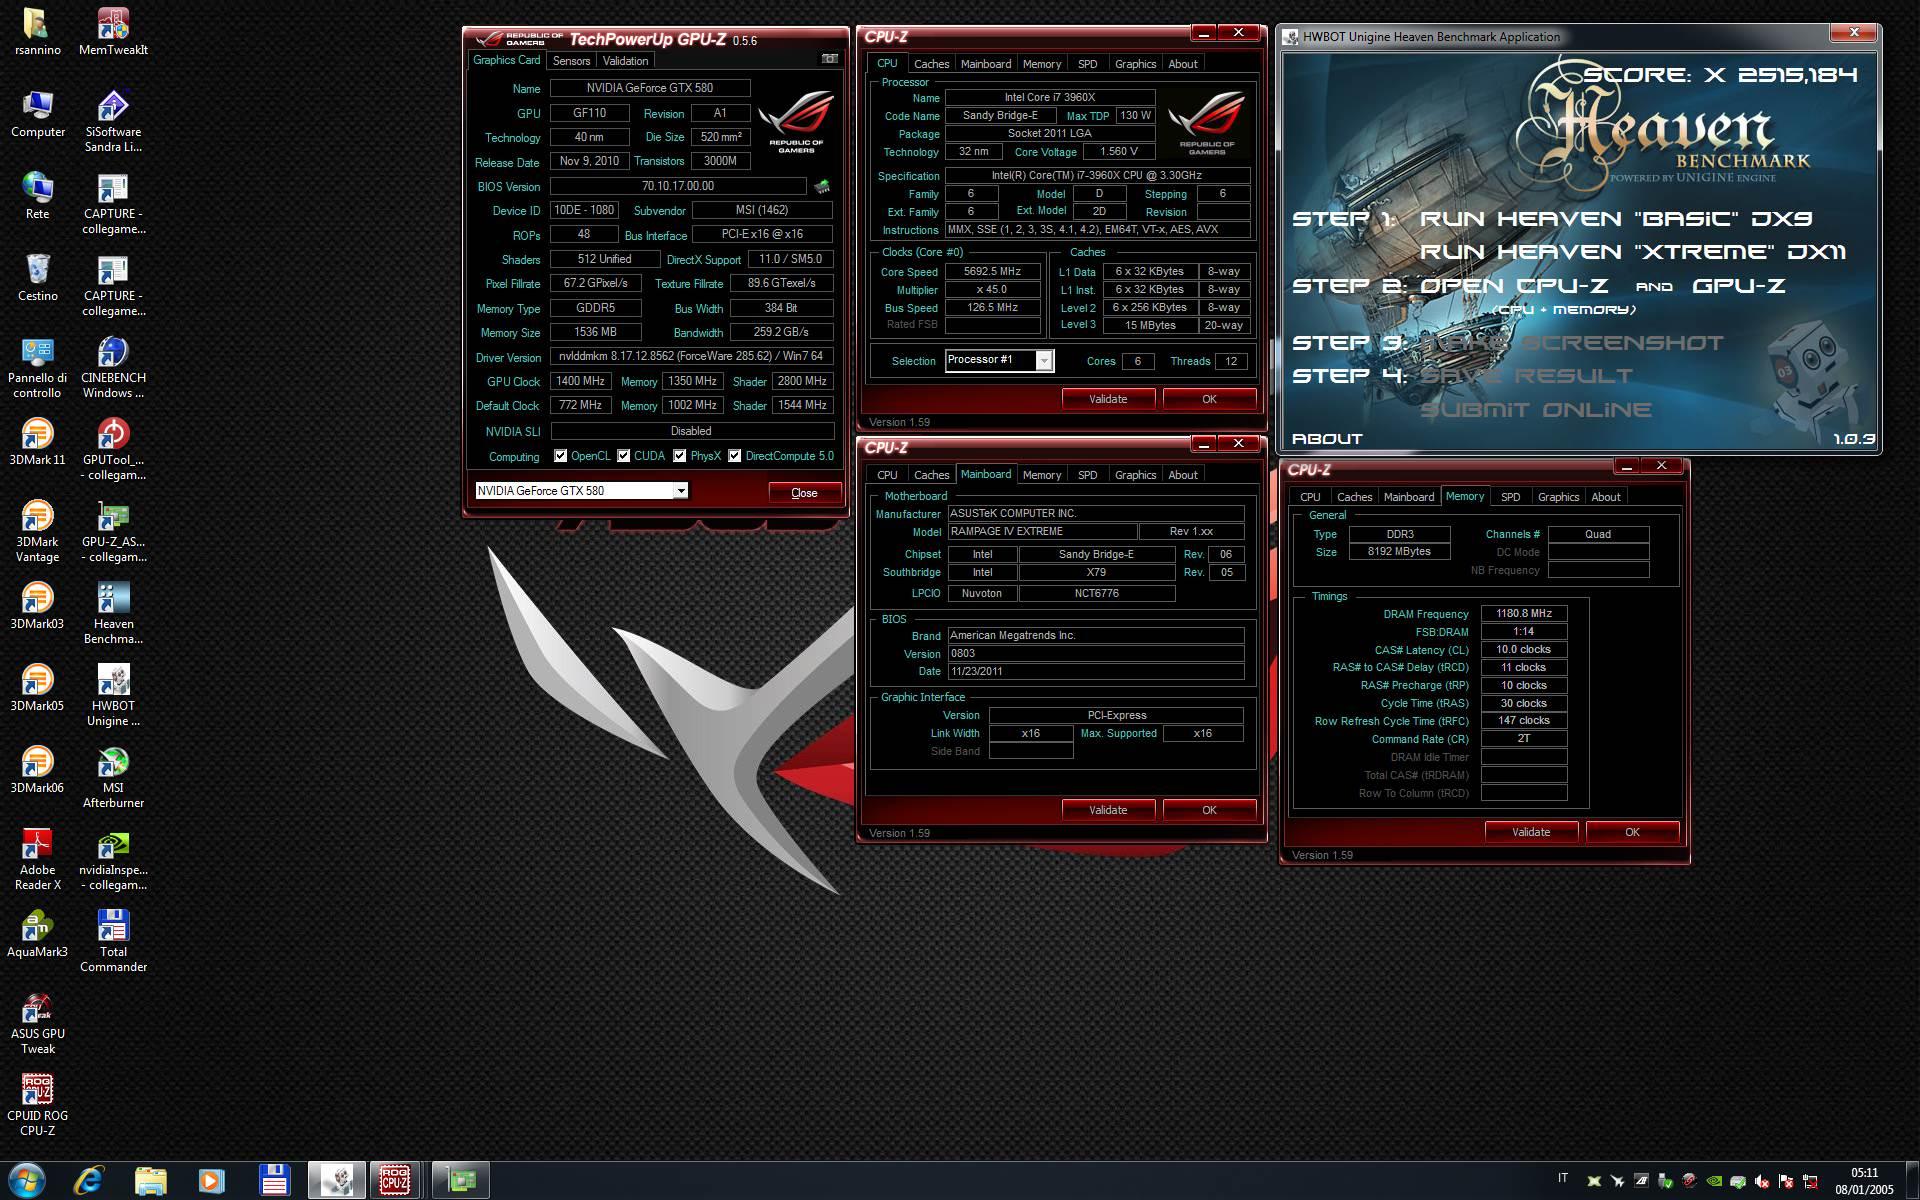
Task: Open the 3DMark06 desktop icon
Action: pyautogui.click(x=37, y=769)
